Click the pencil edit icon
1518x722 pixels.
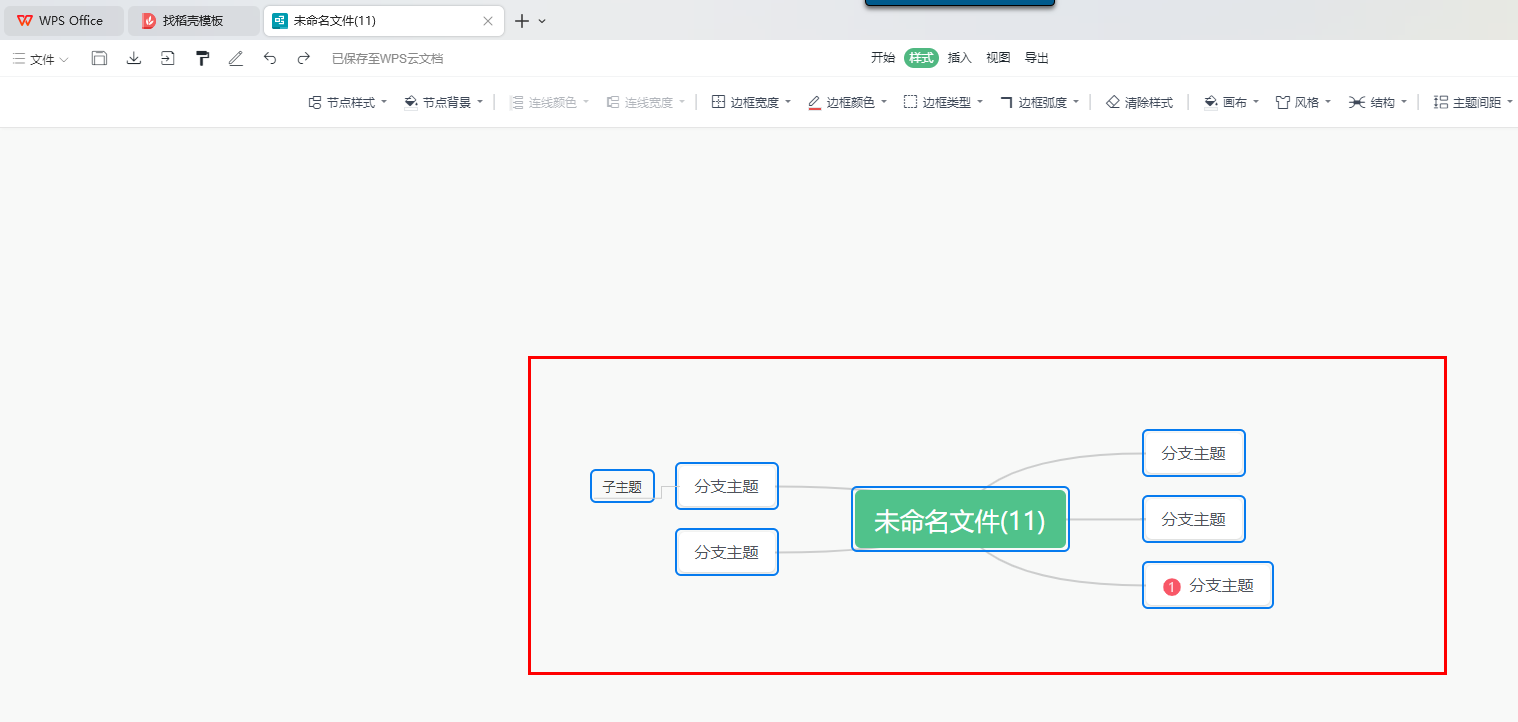(236, 59)
